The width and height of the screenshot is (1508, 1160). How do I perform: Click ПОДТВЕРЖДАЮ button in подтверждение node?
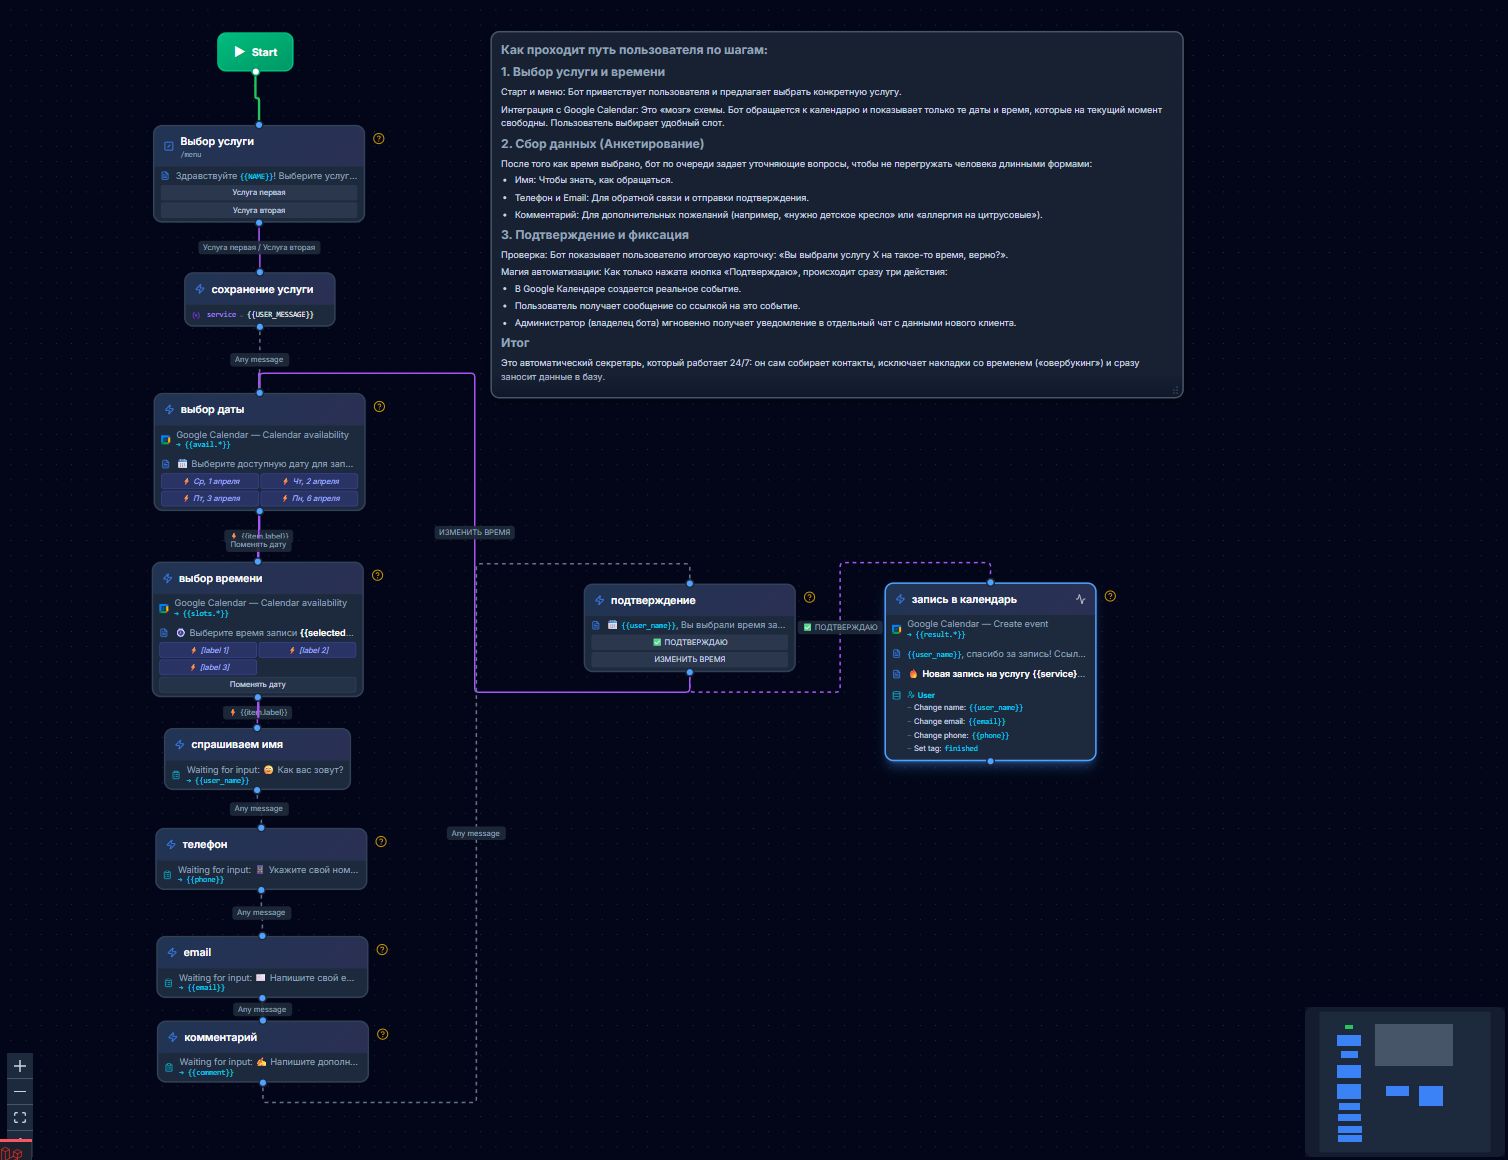point(690,643)
